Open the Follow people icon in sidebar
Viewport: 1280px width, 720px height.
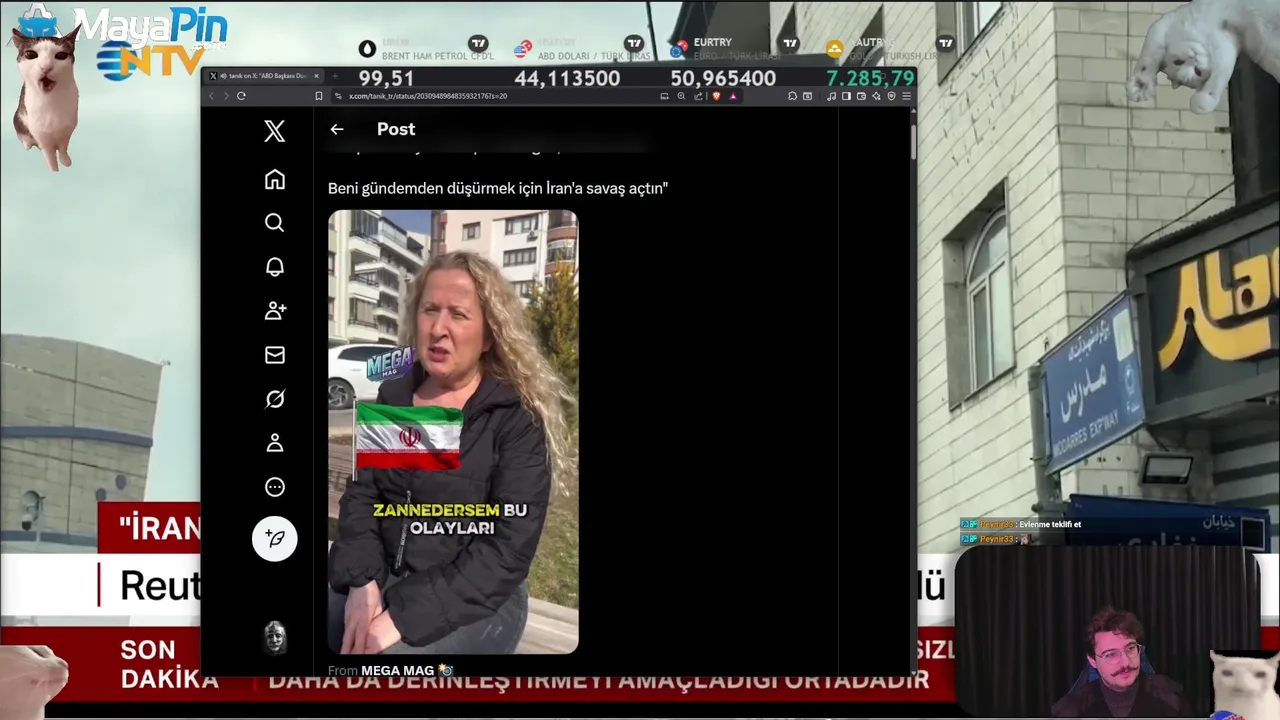pos(275,311)
